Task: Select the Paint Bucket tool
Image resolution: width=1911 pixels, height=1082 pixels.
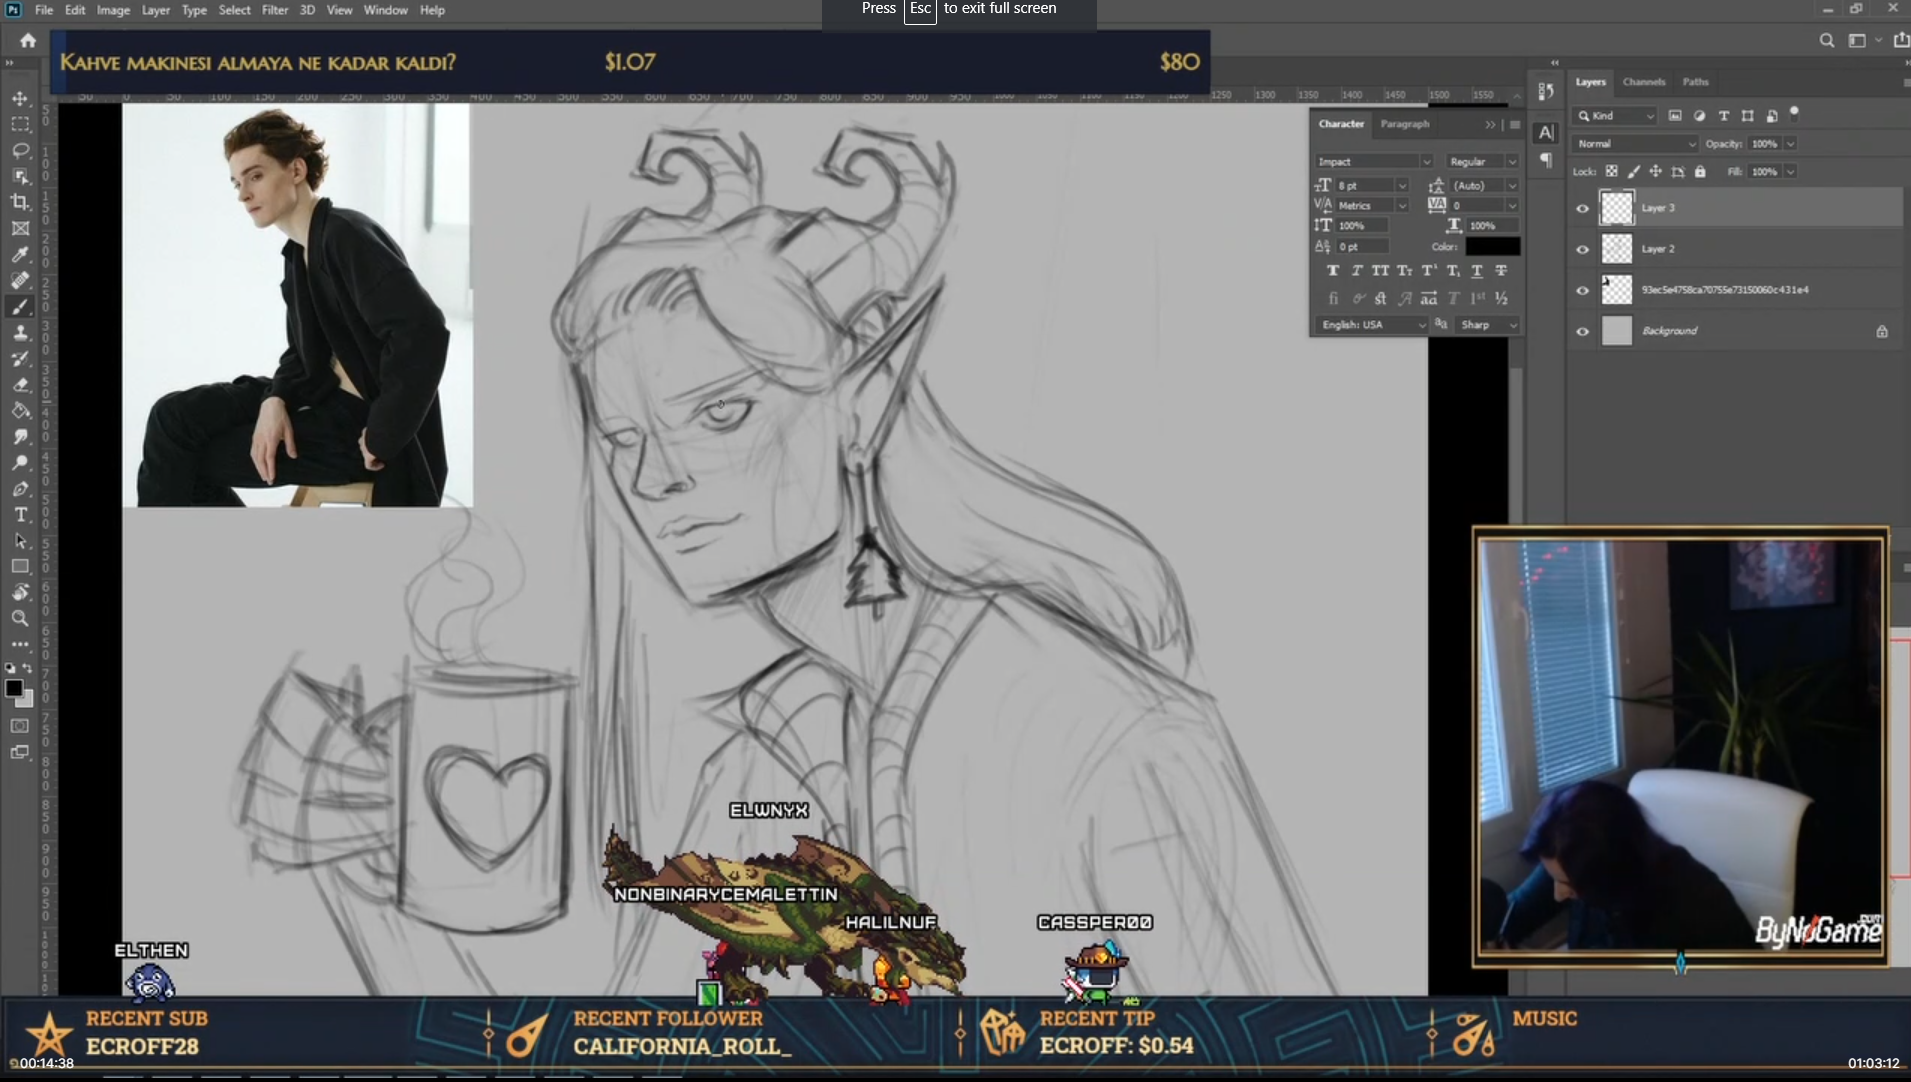Action: click(20, 410)
